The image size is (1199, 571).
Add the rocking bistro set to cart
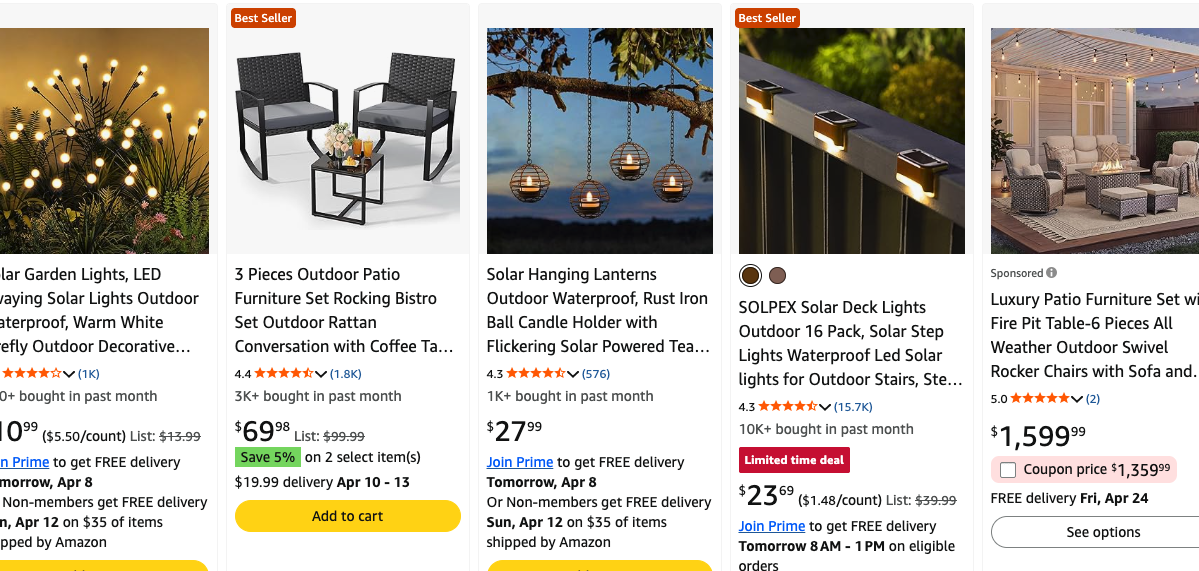347,516
